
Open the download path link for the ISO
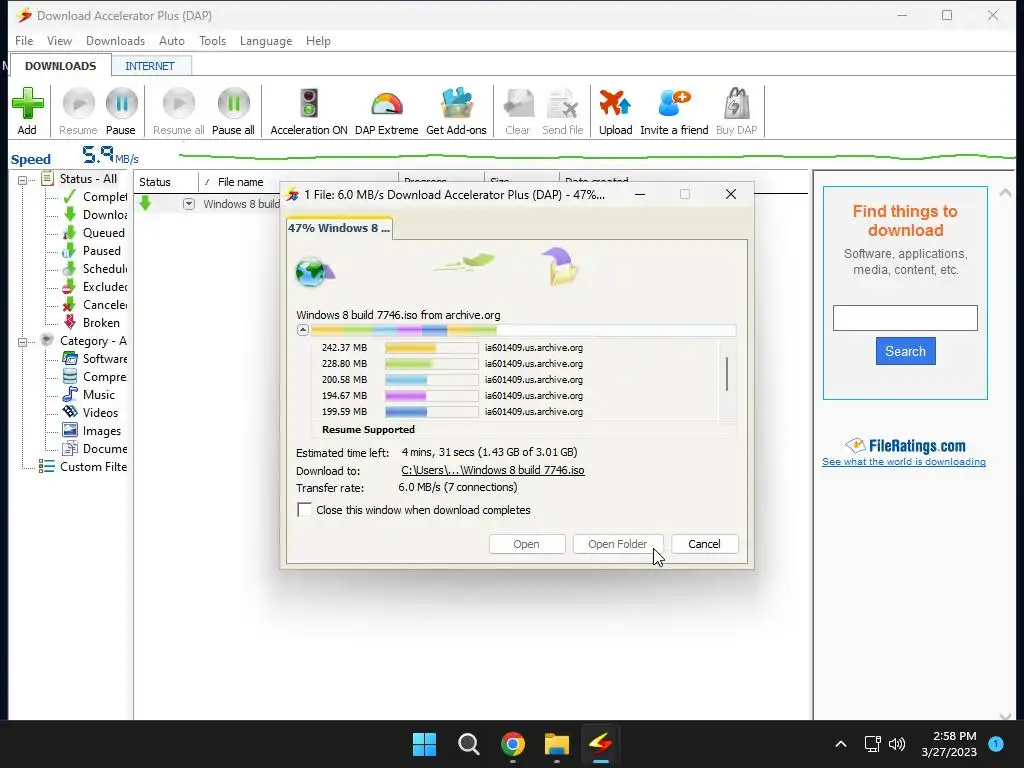[x=492, y=470]
